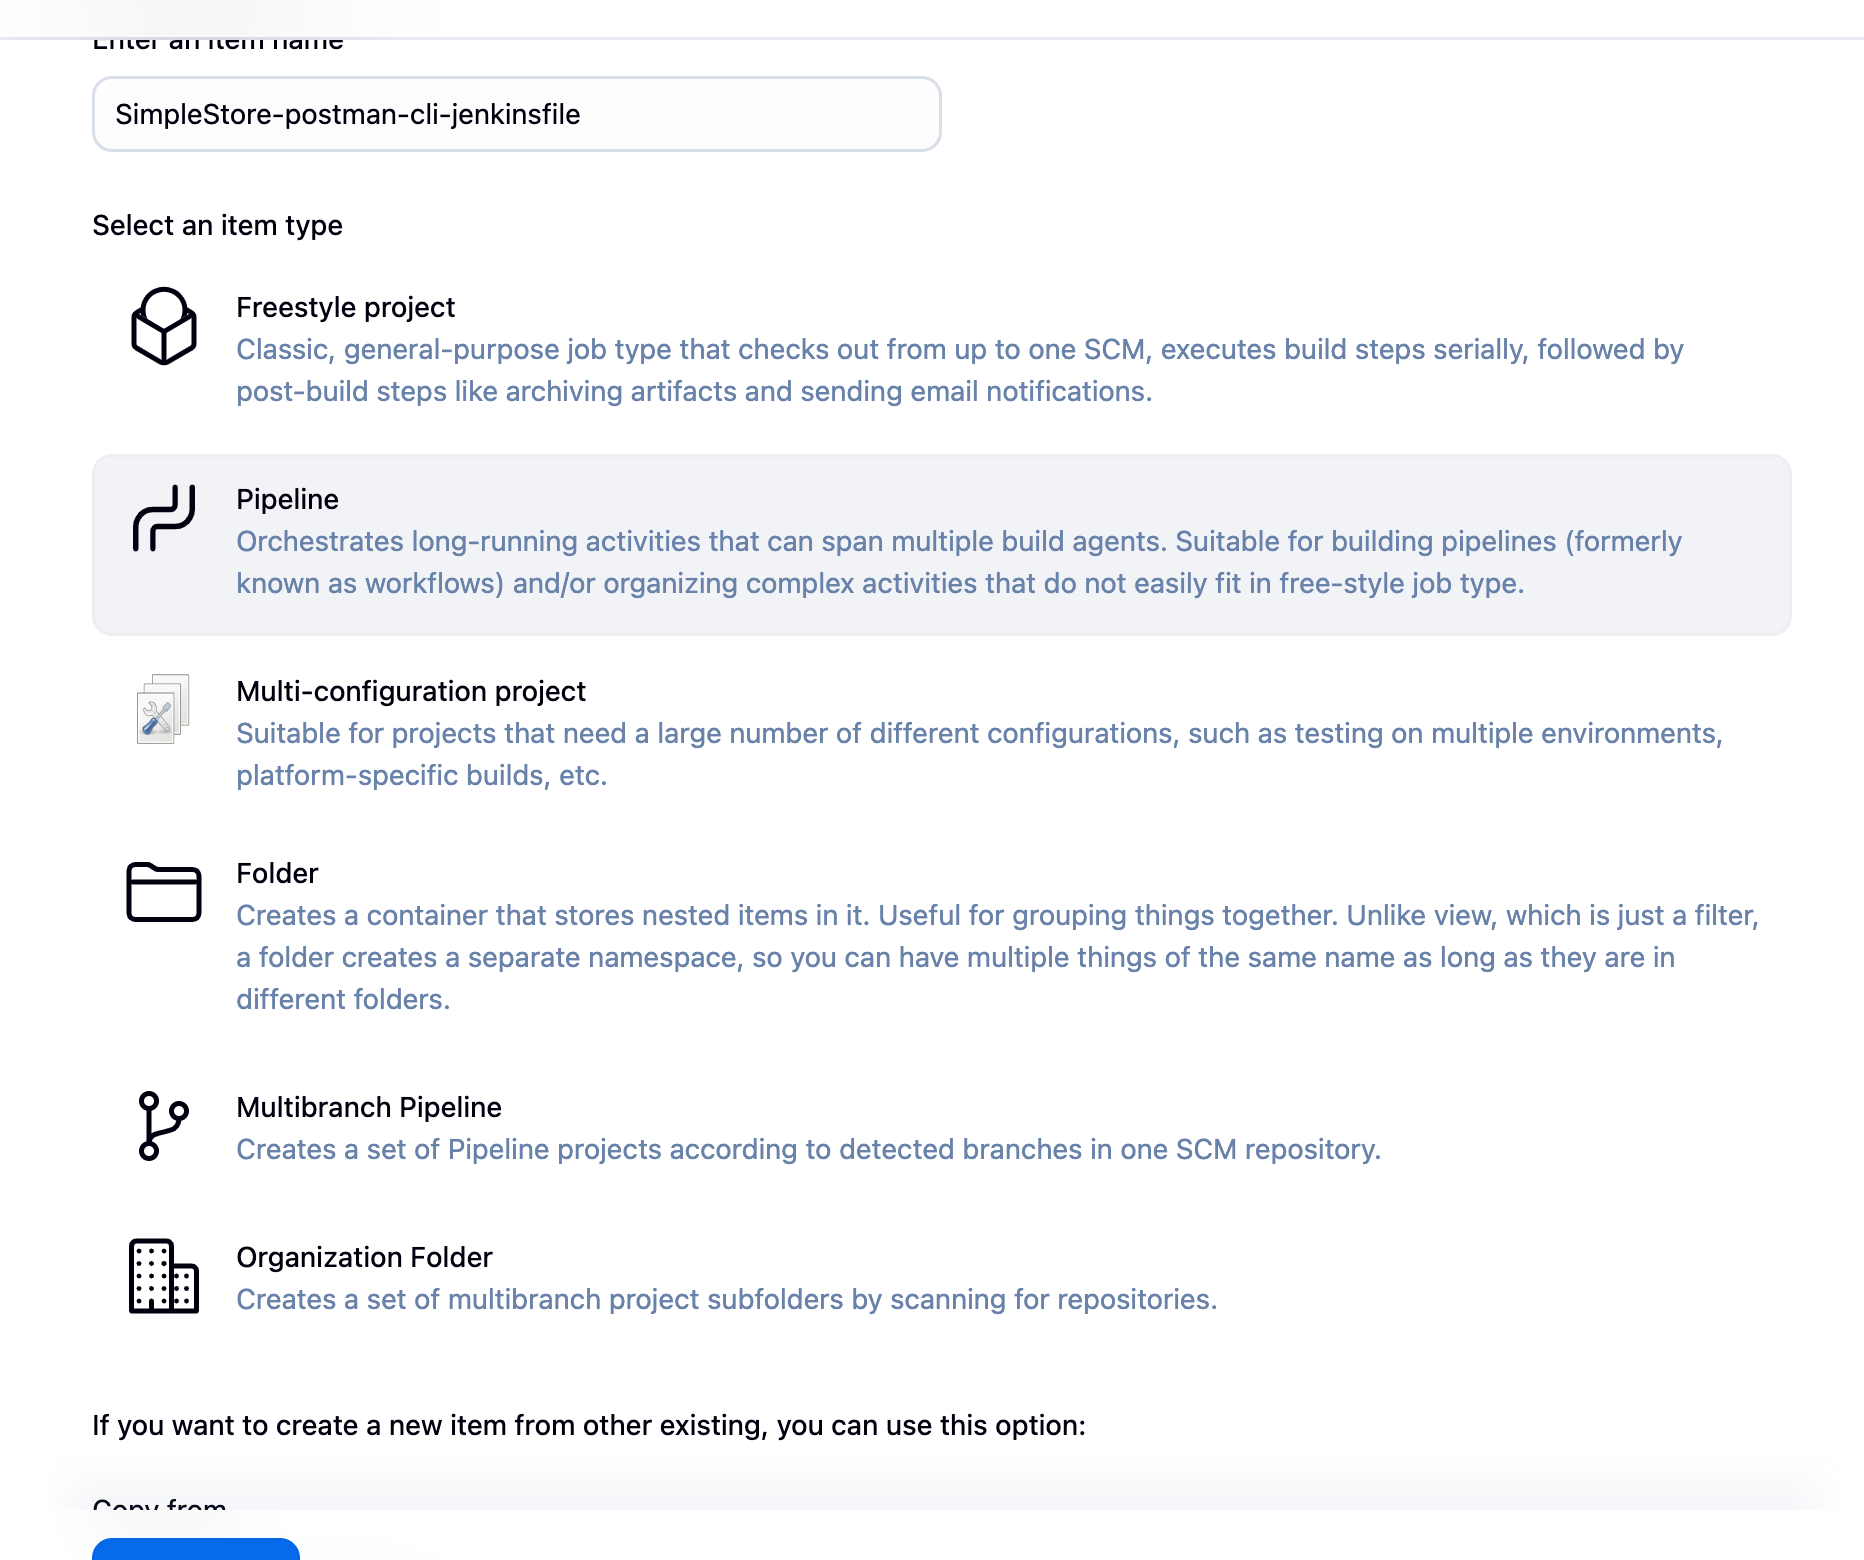Choose the Pipeline item type title
Screen dimensions: 1864x1560
(x=287, y=499)
